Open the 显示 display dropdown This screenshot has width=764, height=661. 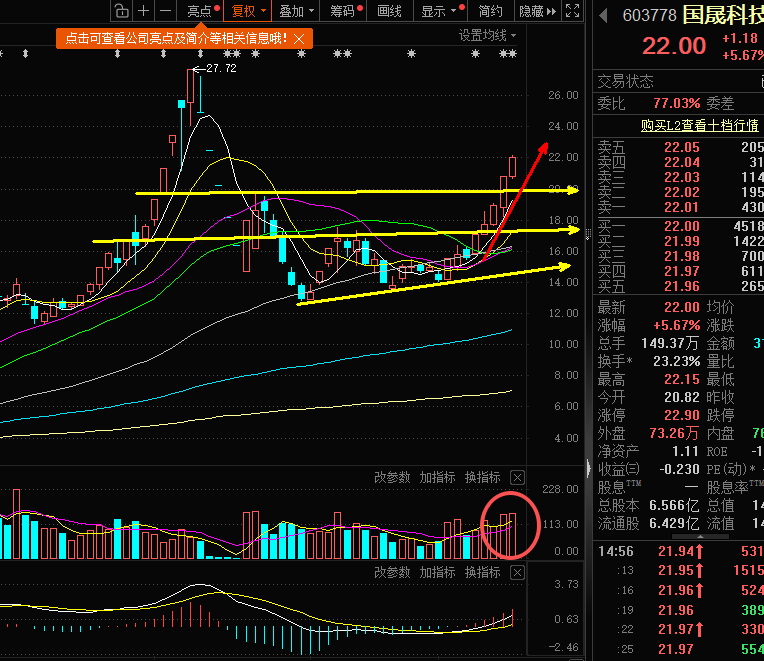tap(439, 11)
